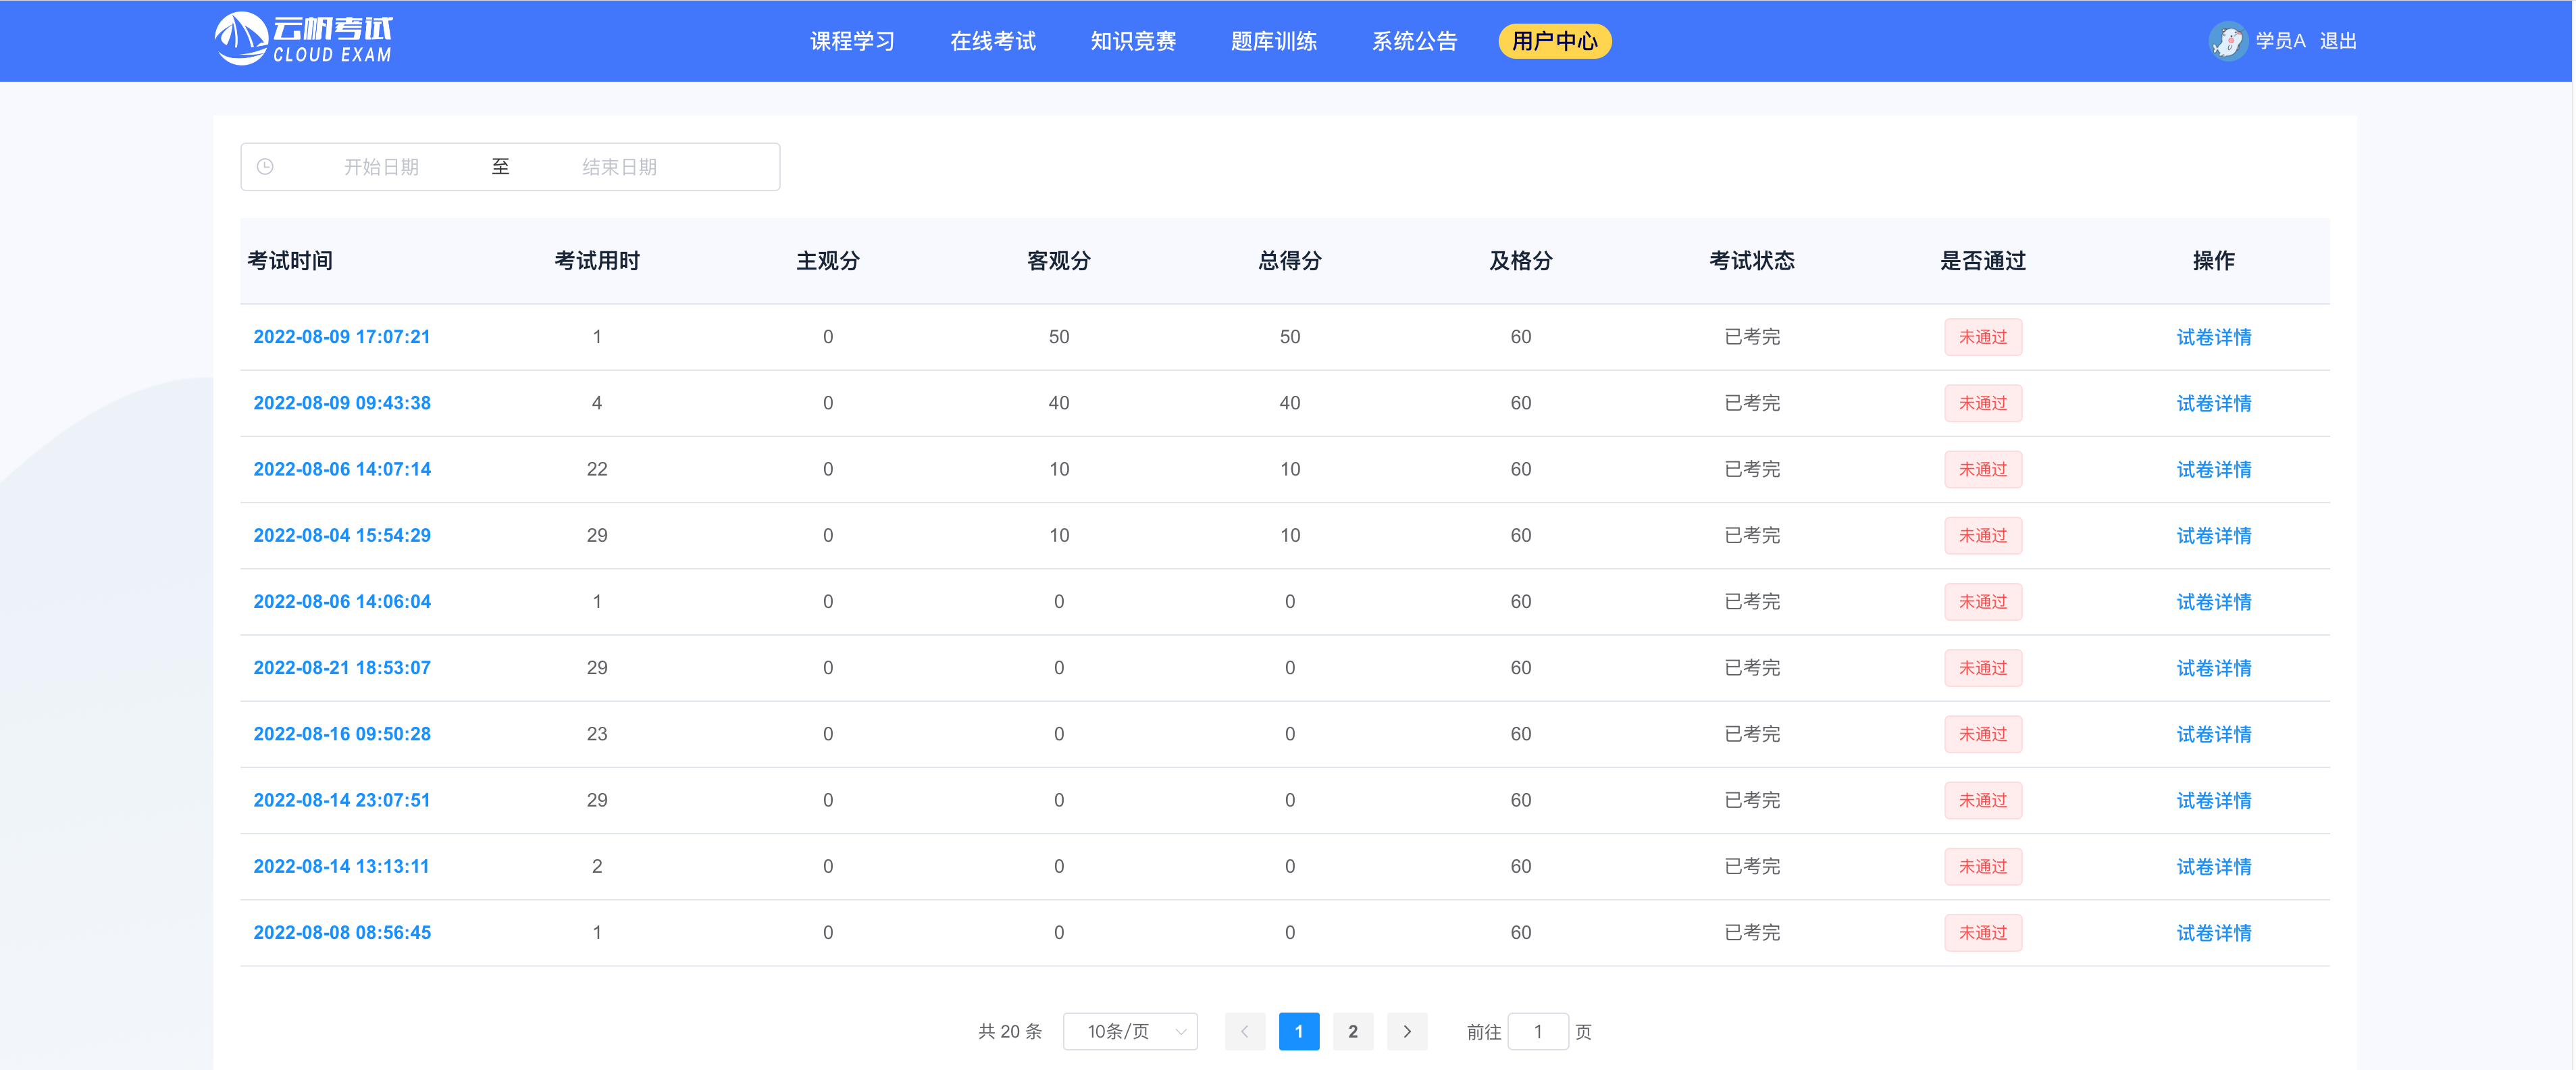Click 未通过 tag for 2022-08-09 17:07:21 row

click(1982, 337)
